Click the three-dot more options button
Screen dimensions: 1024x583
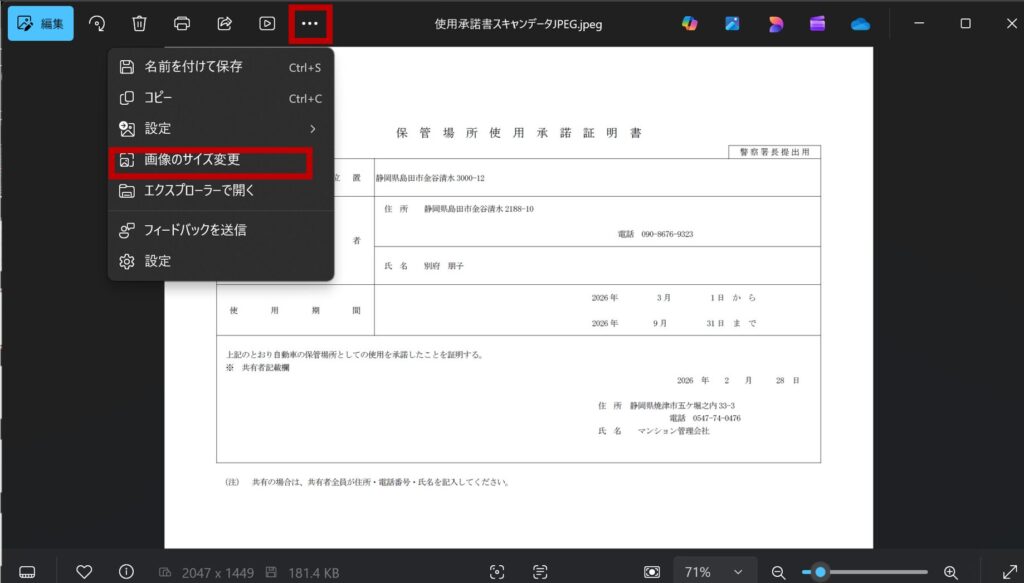[310, 23]
